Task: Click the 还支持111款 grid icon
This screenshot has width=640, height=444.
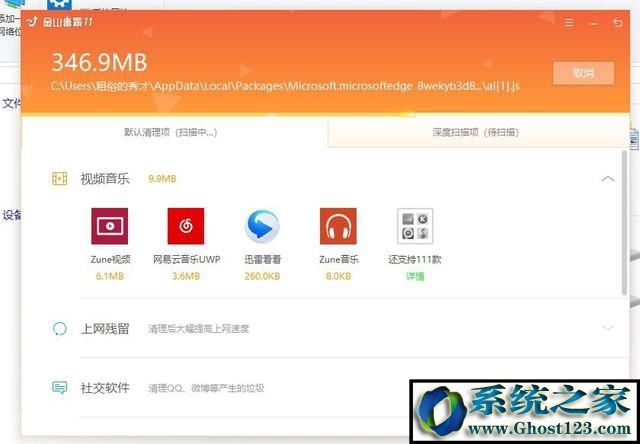Action: pos(415,226)
